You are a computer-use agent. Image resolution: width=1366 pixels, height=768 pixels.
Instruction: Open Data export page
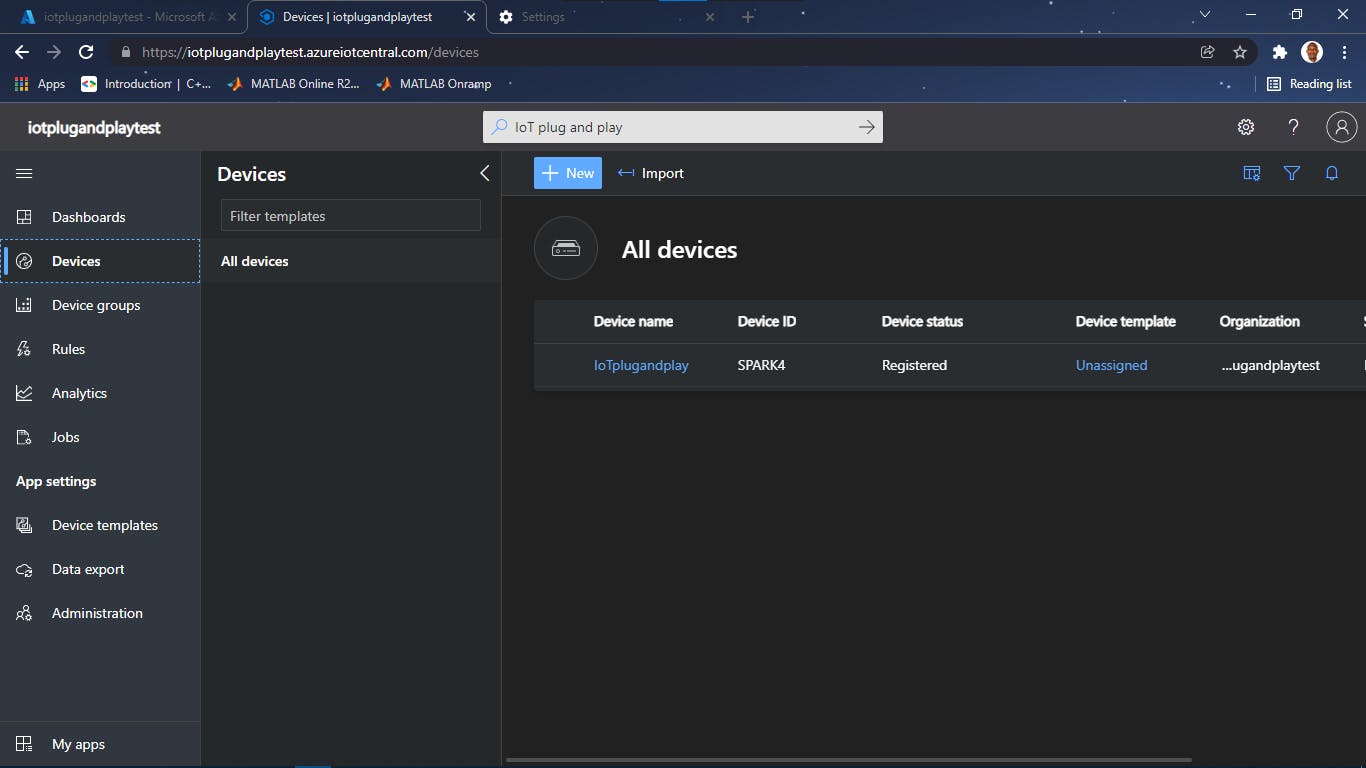pyautogui.click(x=100, y=569)
